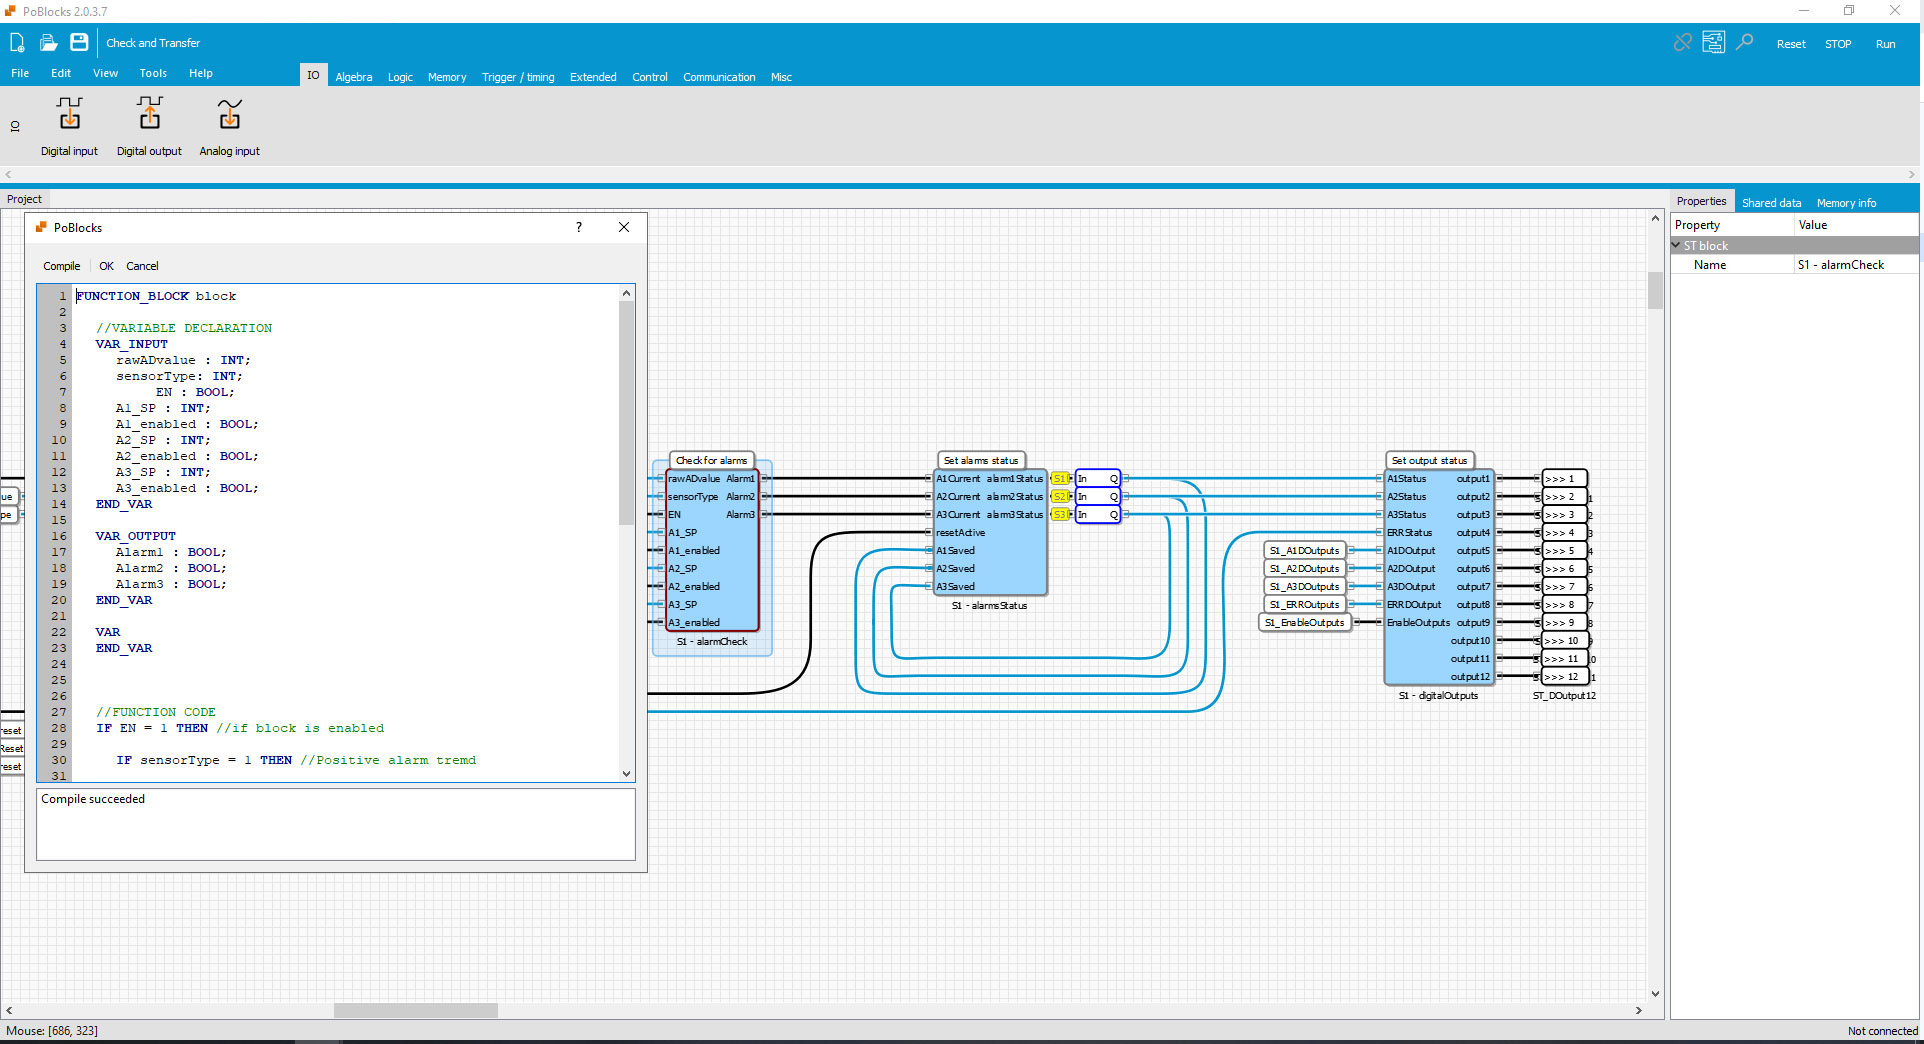Image resolution: width=1924 pixels, height=1044 pixels.
Task: Open the Help menu
Action: (201, 73)
